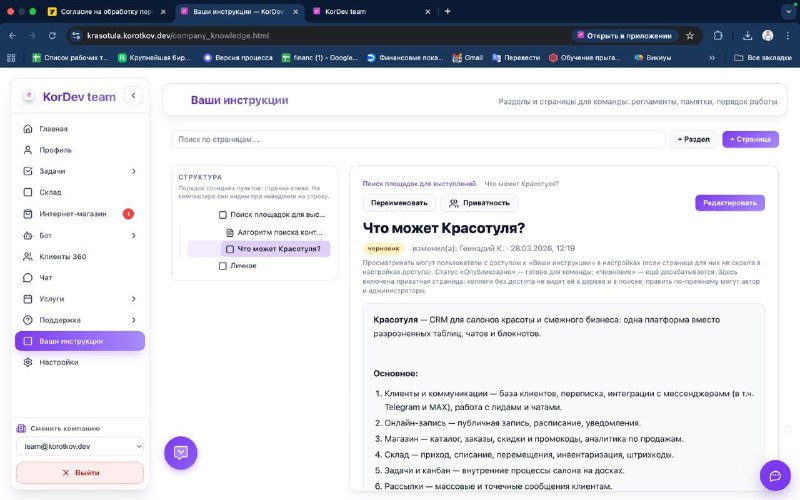
Task: Expand the Бот submenu chevron
Action: coord(134,235)
